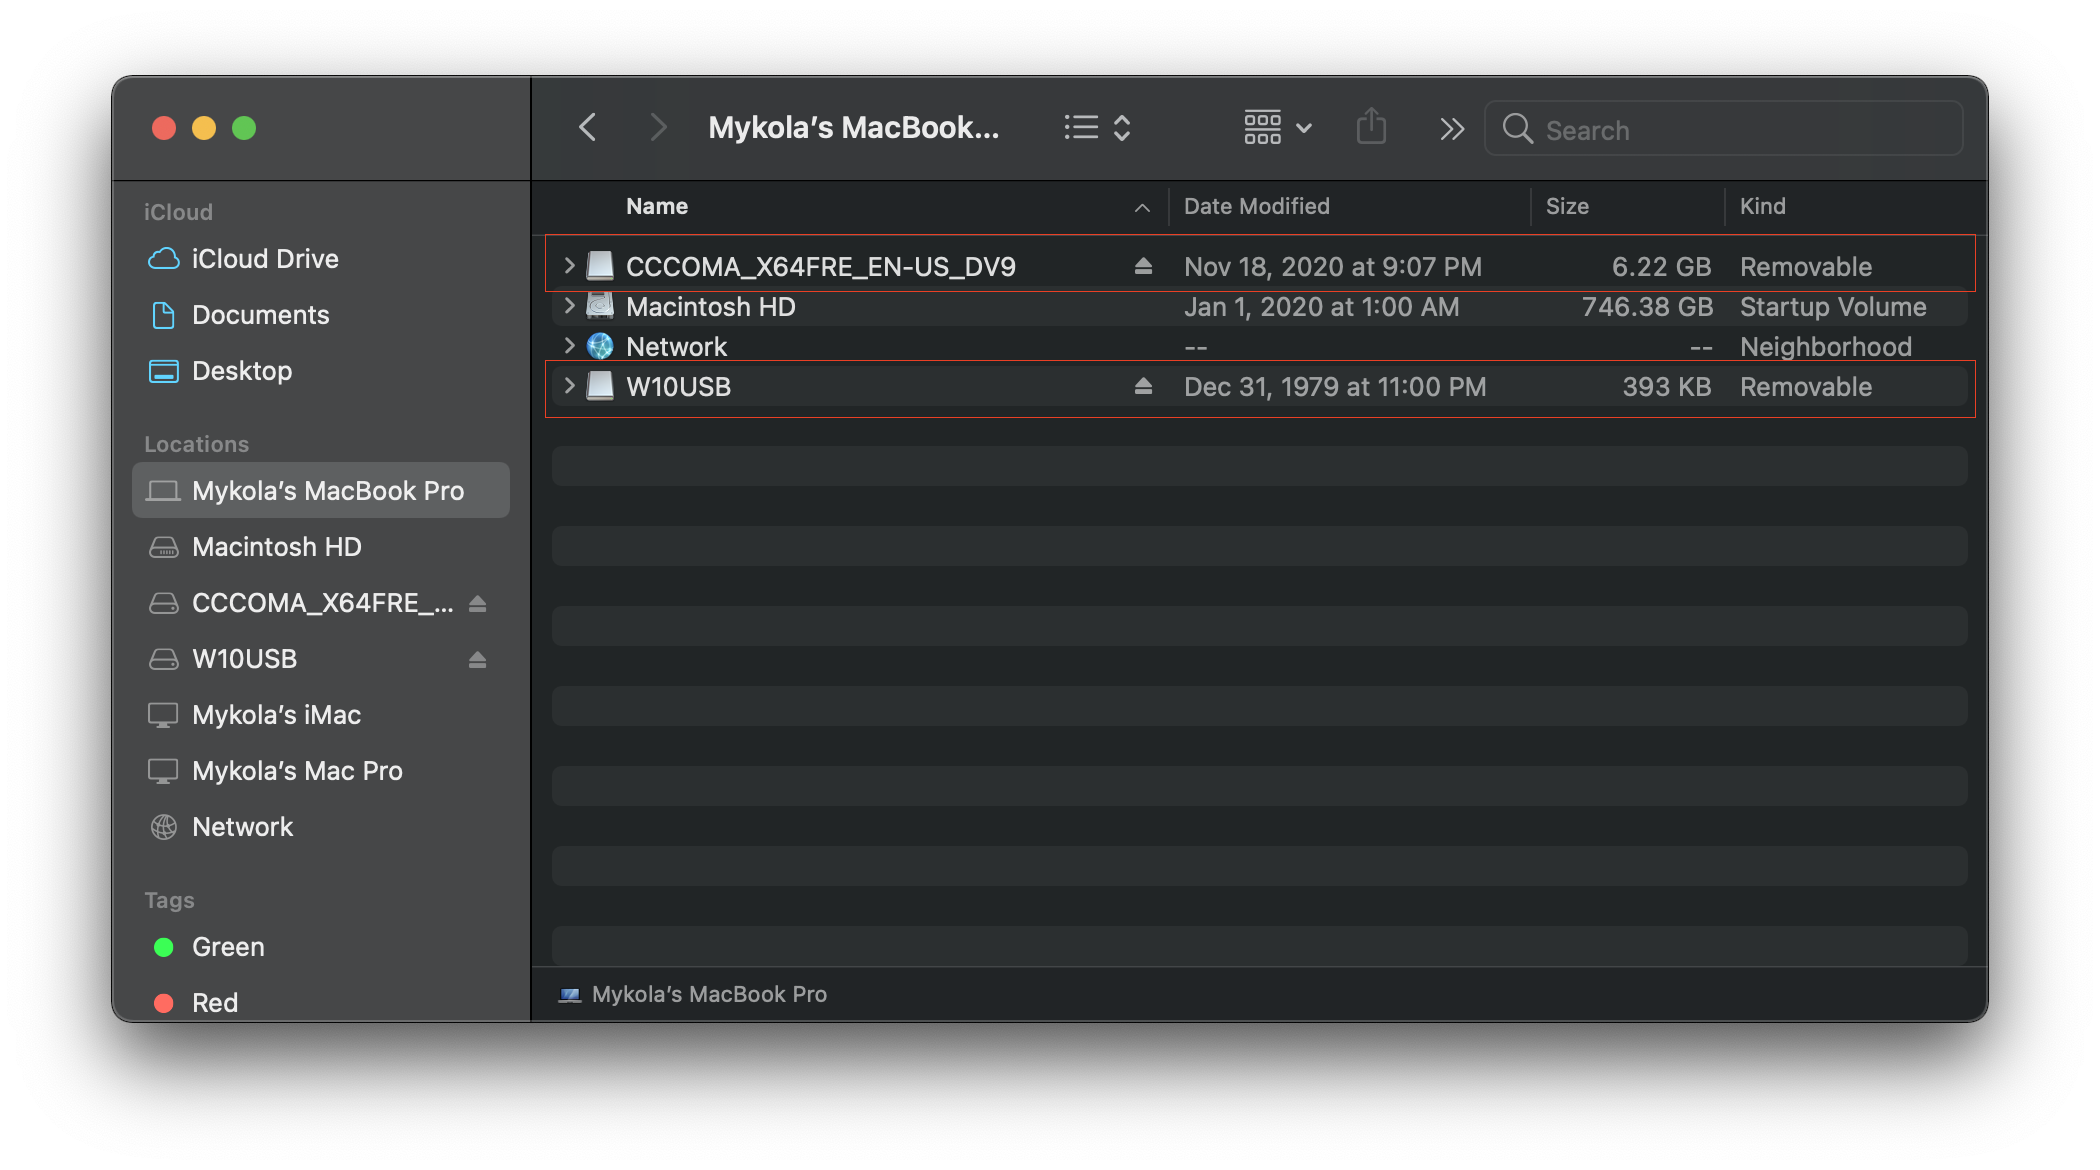Click Mykola's MacBook Pro in sidebar
The width and height of the screenshot is (2100, 1170).
(x=320, y=488)
